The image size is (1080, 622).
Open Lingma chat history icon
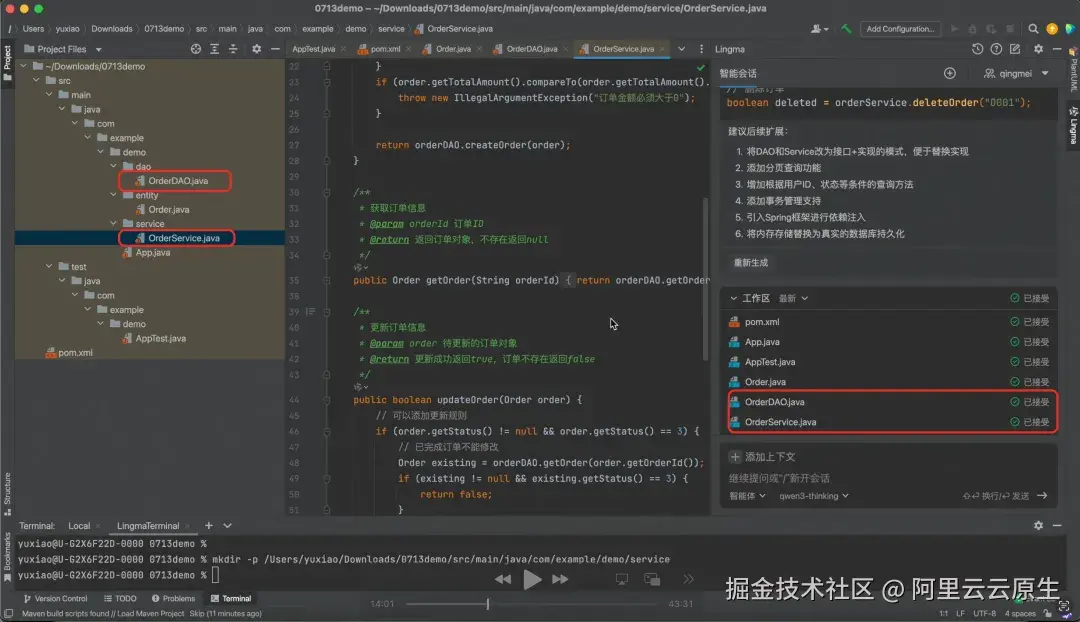click(977, 49)
